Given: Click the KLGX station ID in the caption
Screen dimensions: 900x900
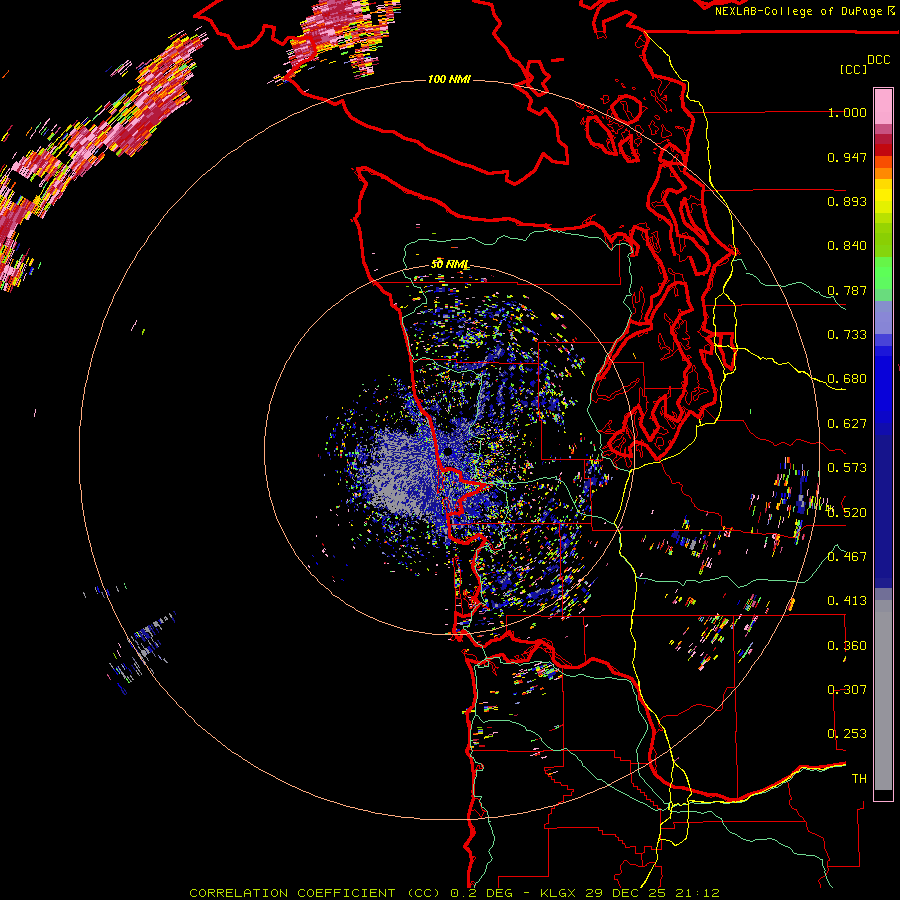Looking at the screenshot, I should coord(560,893).
